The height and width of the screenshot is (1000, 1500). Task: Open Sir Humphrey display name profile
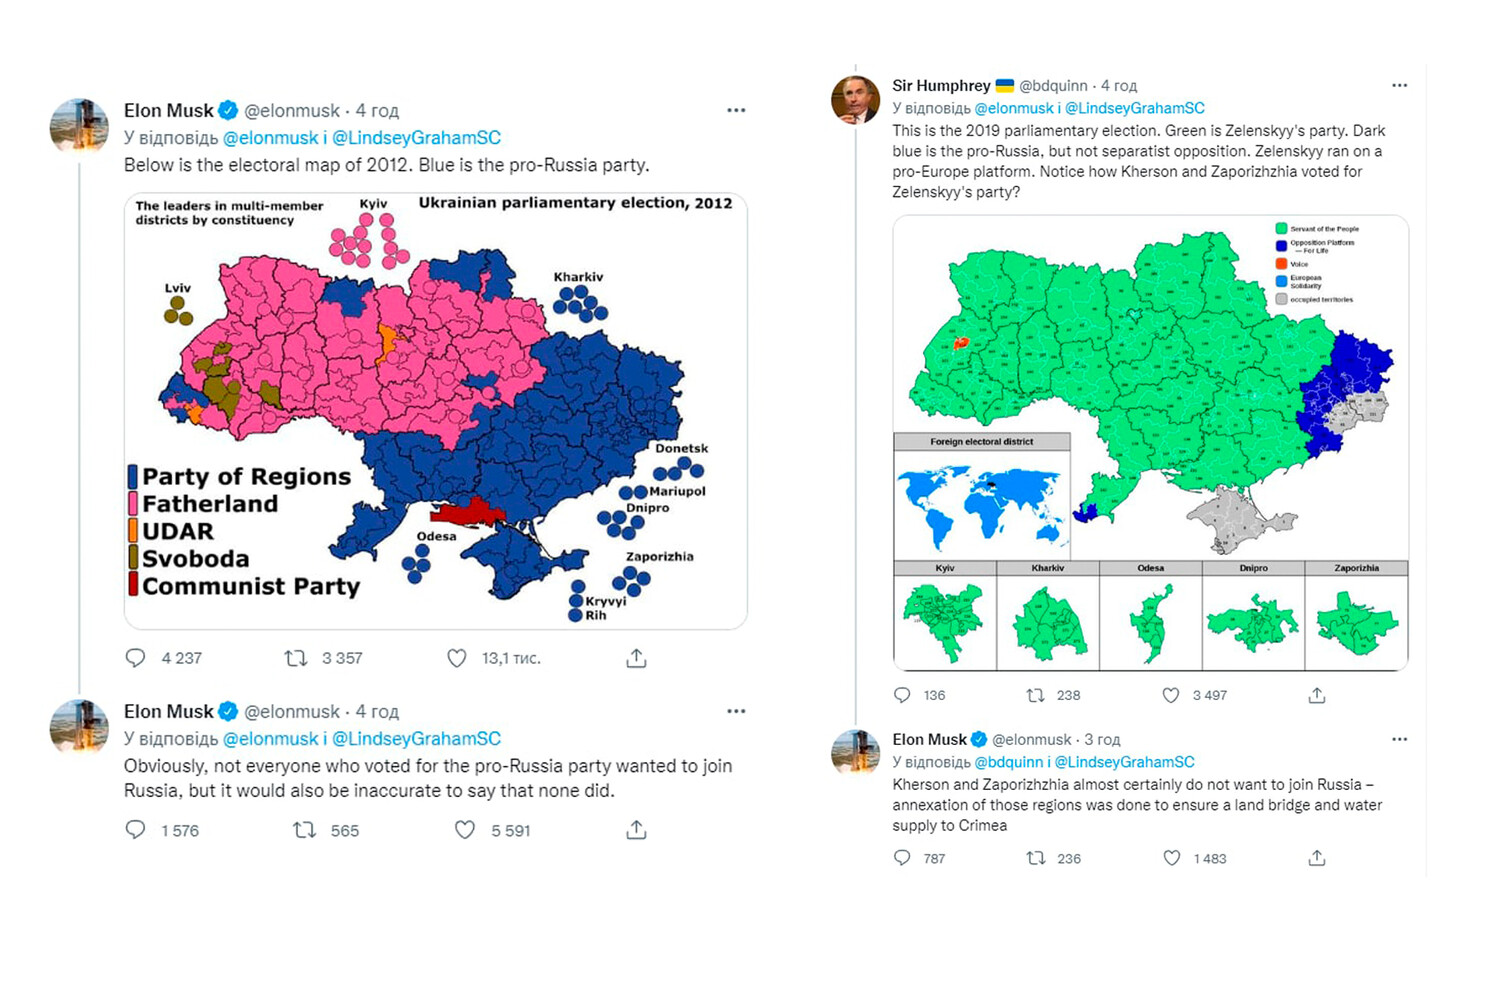941,85
